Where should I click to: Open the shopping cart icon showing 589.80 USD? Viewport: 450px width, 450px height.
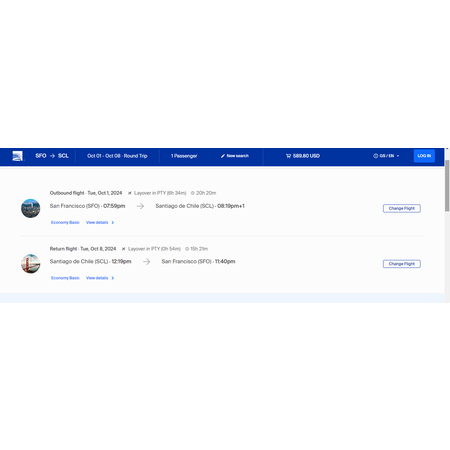point(288,156)
